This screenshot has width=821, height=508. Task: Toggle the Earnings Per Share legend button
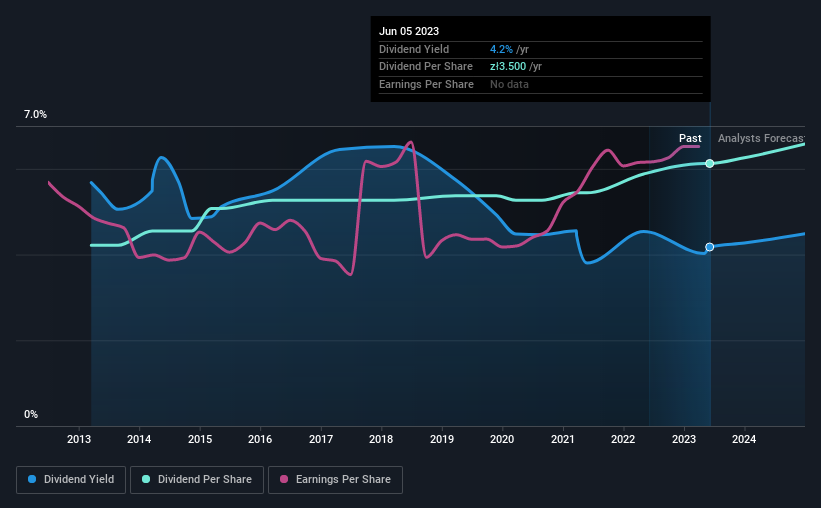335,480
